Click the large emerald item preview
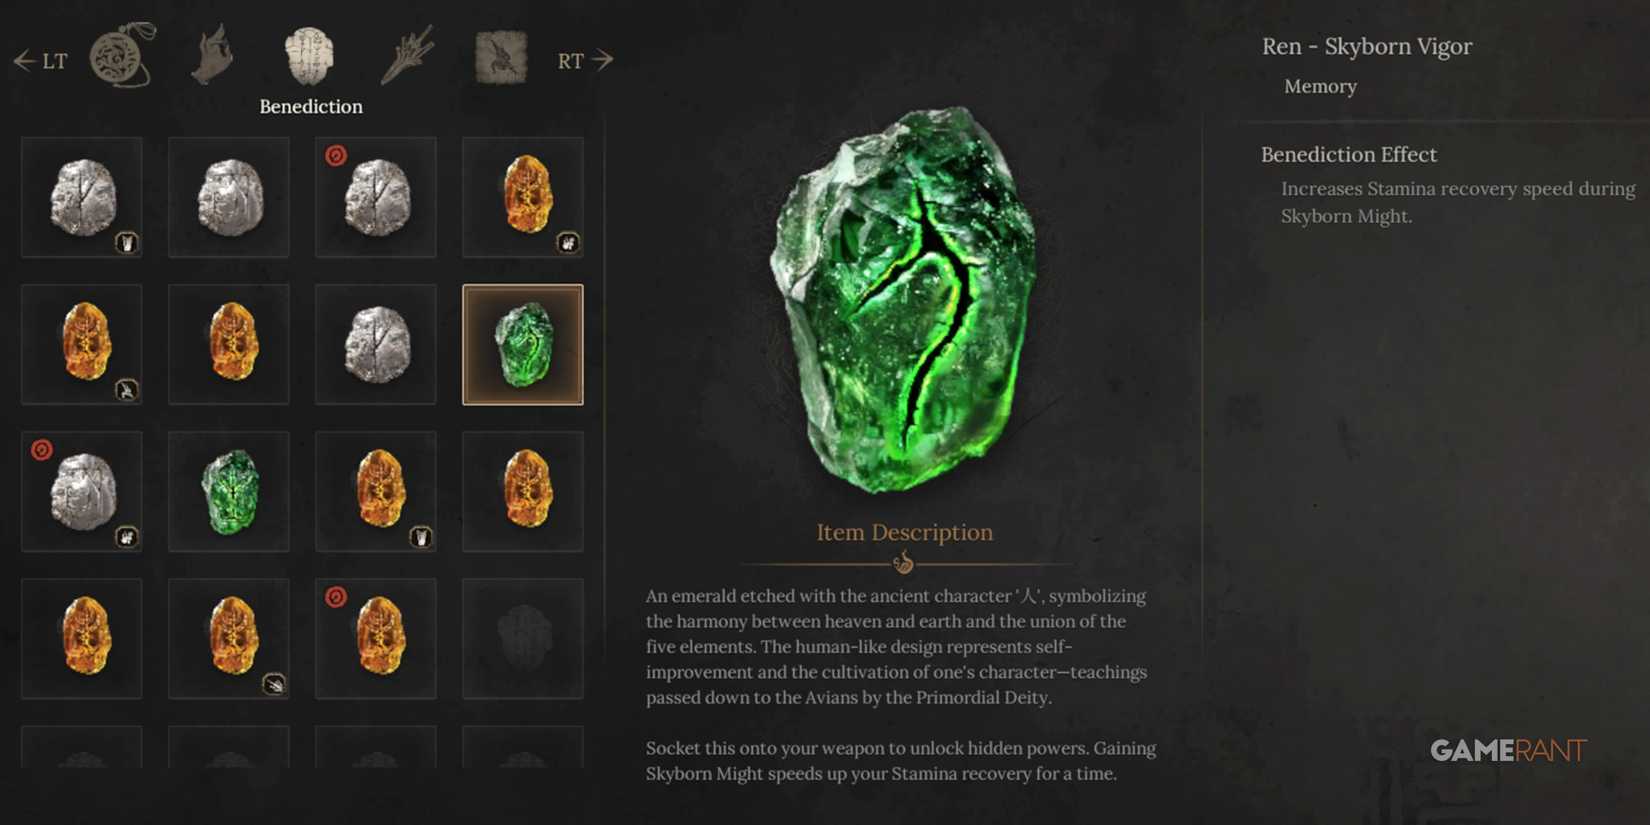Image resolution: width=1650 pixels, height=825 pixels. click(x=904, y=300)
